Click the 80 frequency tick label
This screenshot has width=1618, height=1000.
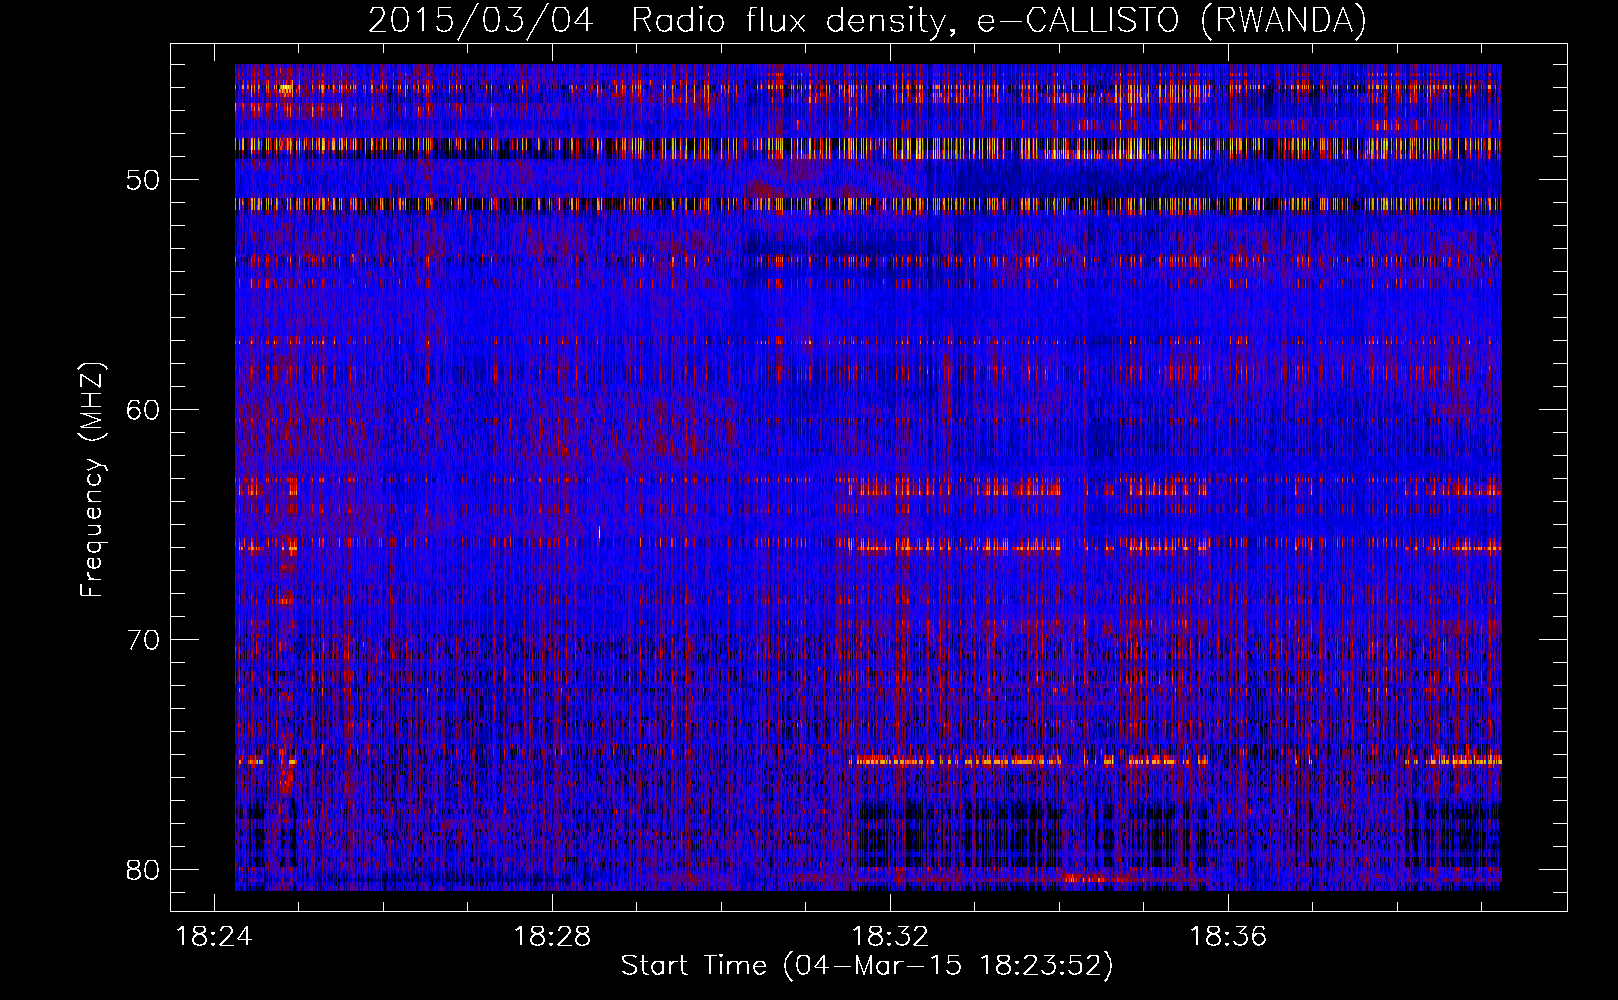coord(143,870)
